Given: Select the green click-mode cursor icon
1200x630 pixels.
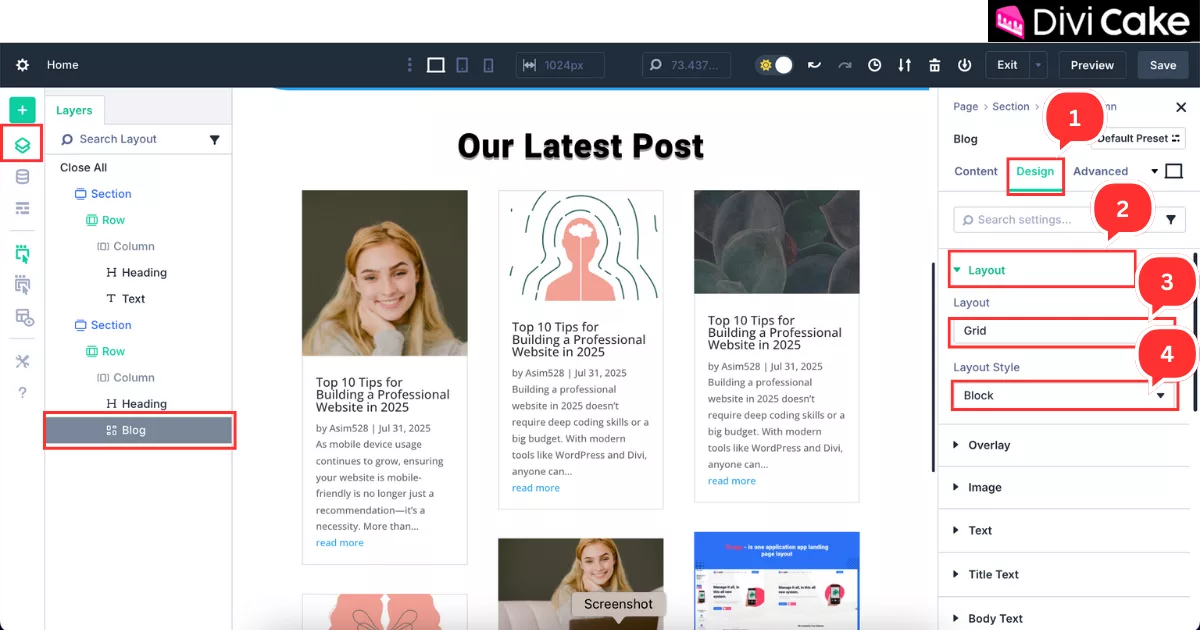Looking at the screenshot, I should click(22, 254).
